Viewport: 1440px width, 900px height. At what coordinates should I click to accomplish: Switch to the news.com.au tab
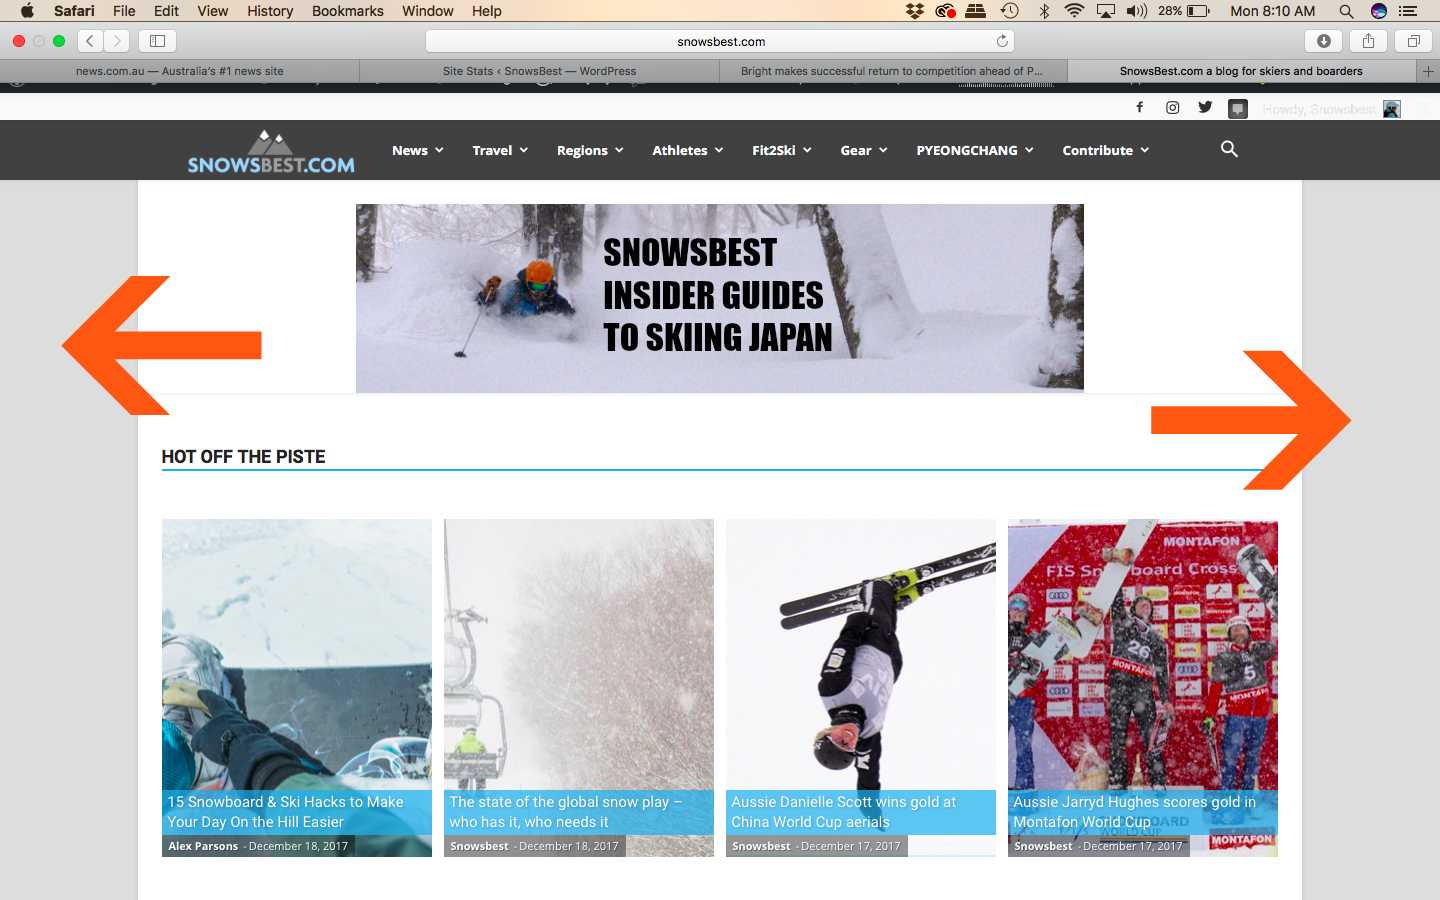pyautogui.click(x=180, y=71)
